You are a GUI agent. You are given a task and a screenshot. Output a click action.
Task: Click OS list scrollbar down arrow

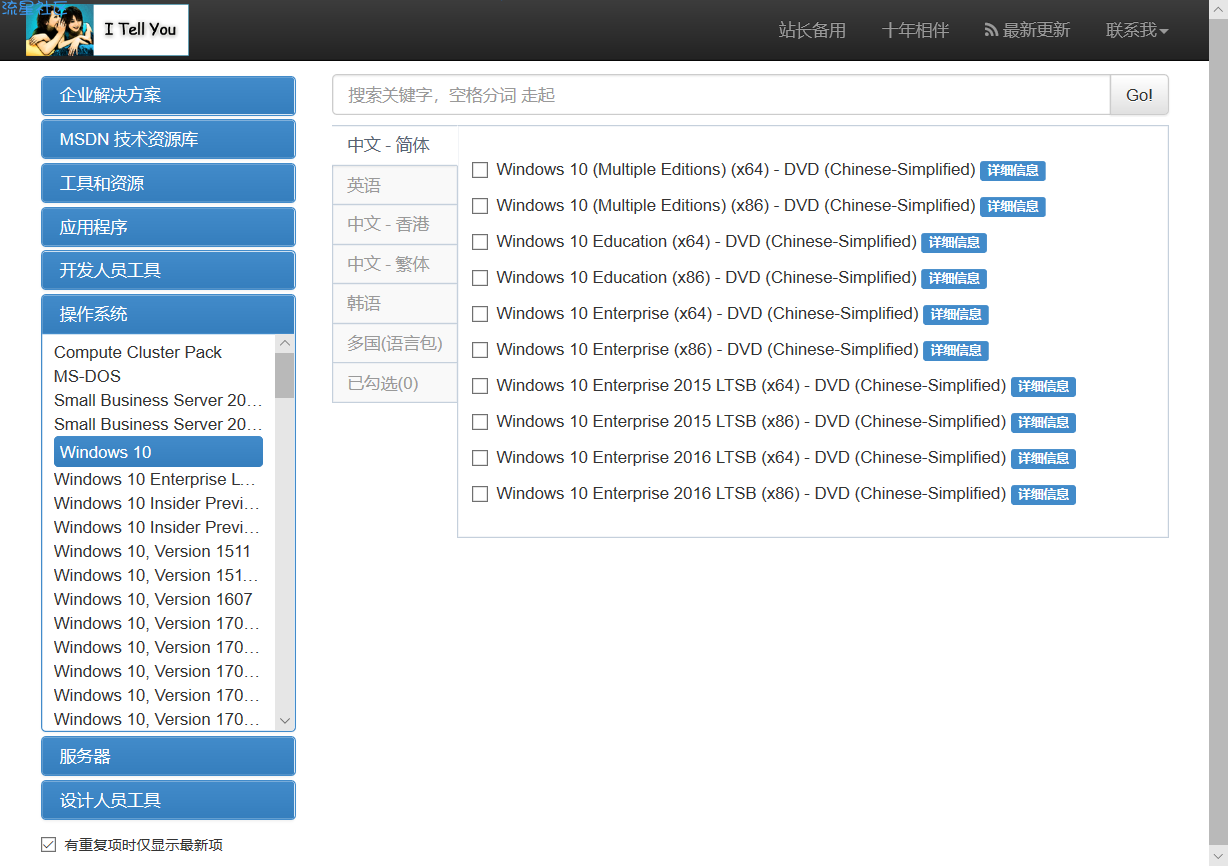pyautogui.click(x=284, y=720)
